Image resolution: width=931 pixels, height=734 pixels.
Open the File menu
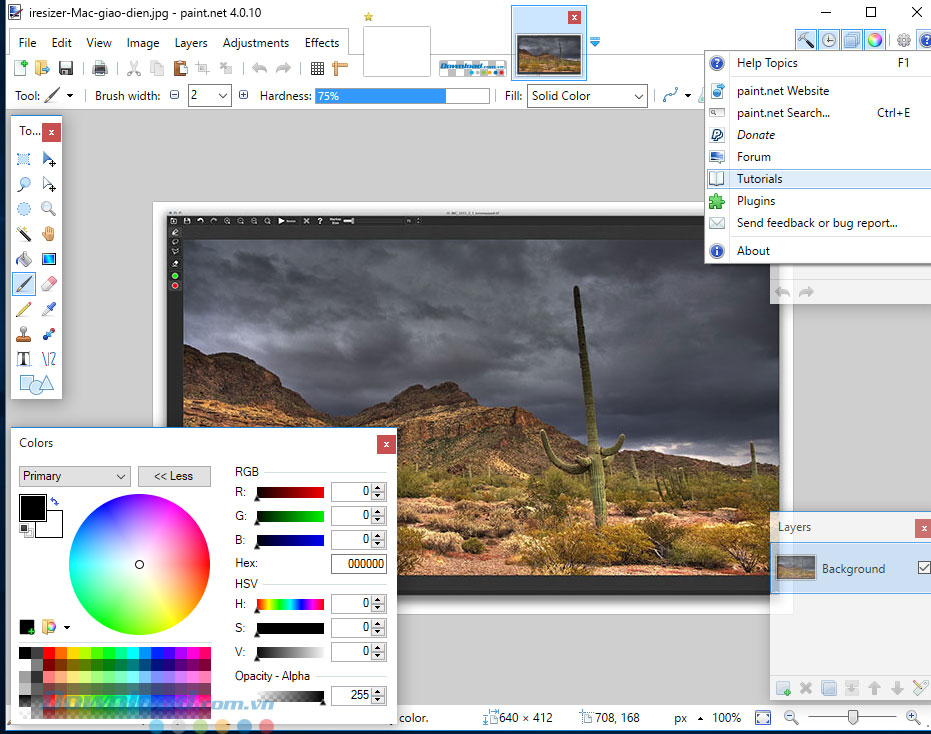click(x=27, y=43)
